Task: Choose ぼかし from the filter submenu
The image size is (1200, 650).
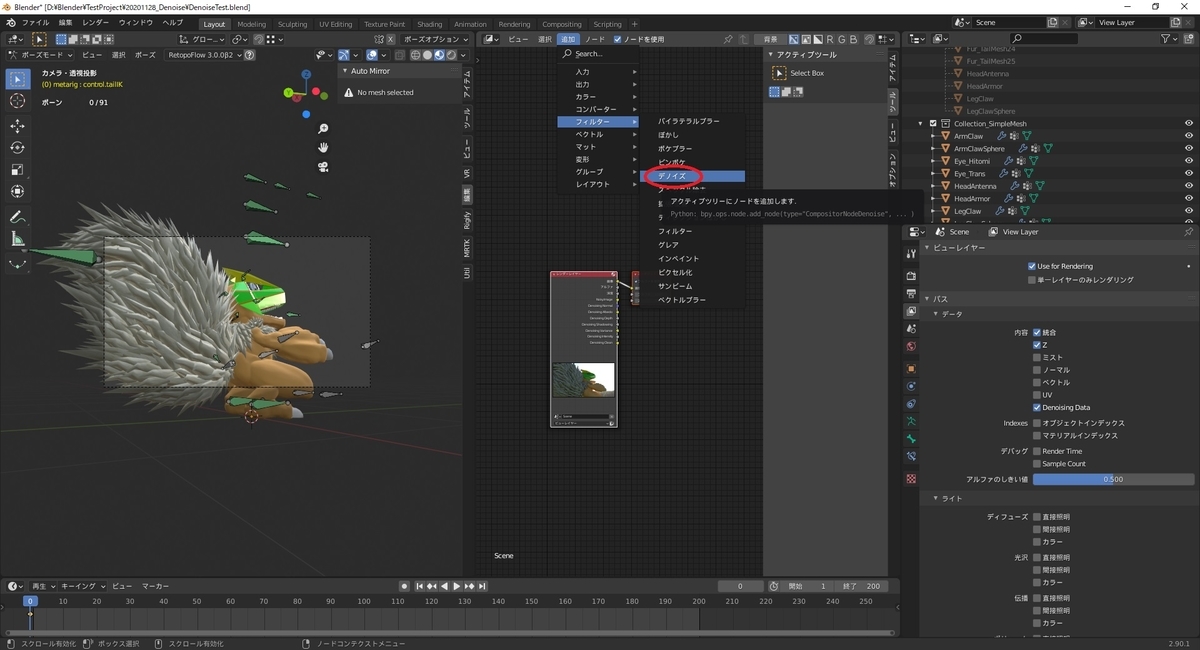Action: coord(694,134)
